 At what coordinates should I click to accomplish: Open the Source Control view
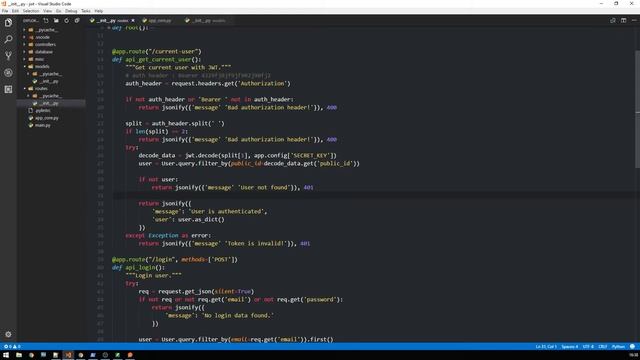8,56
